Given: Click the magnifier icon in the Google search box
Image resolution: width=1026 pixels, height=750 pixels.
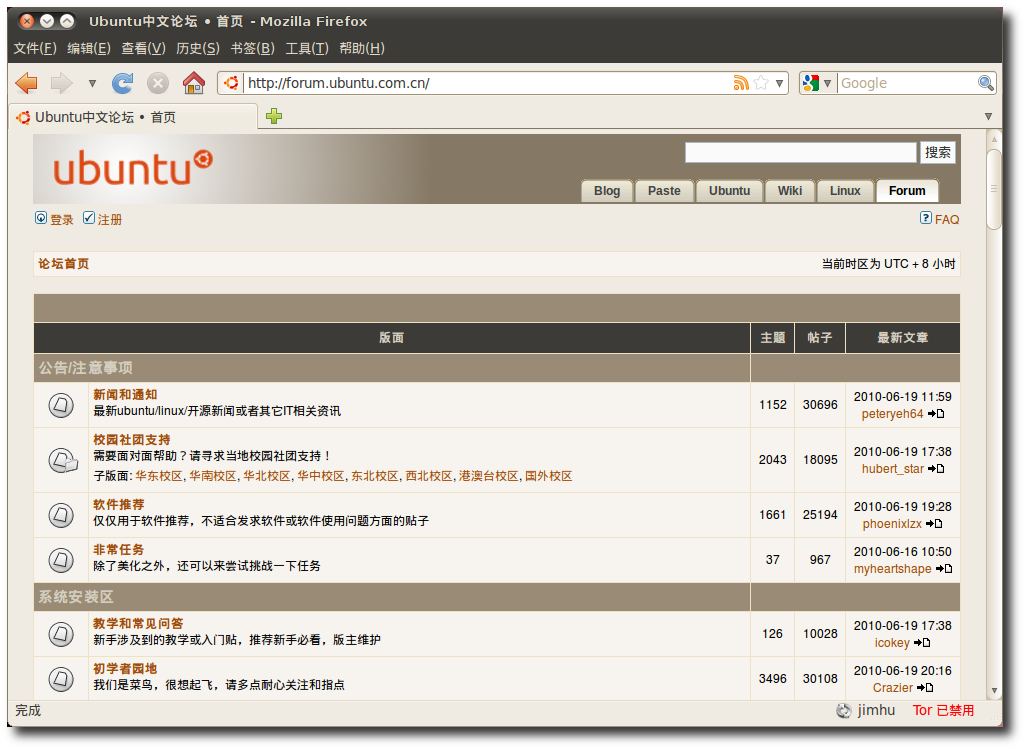Looking at the screenshot, I should tap(985, 83).
